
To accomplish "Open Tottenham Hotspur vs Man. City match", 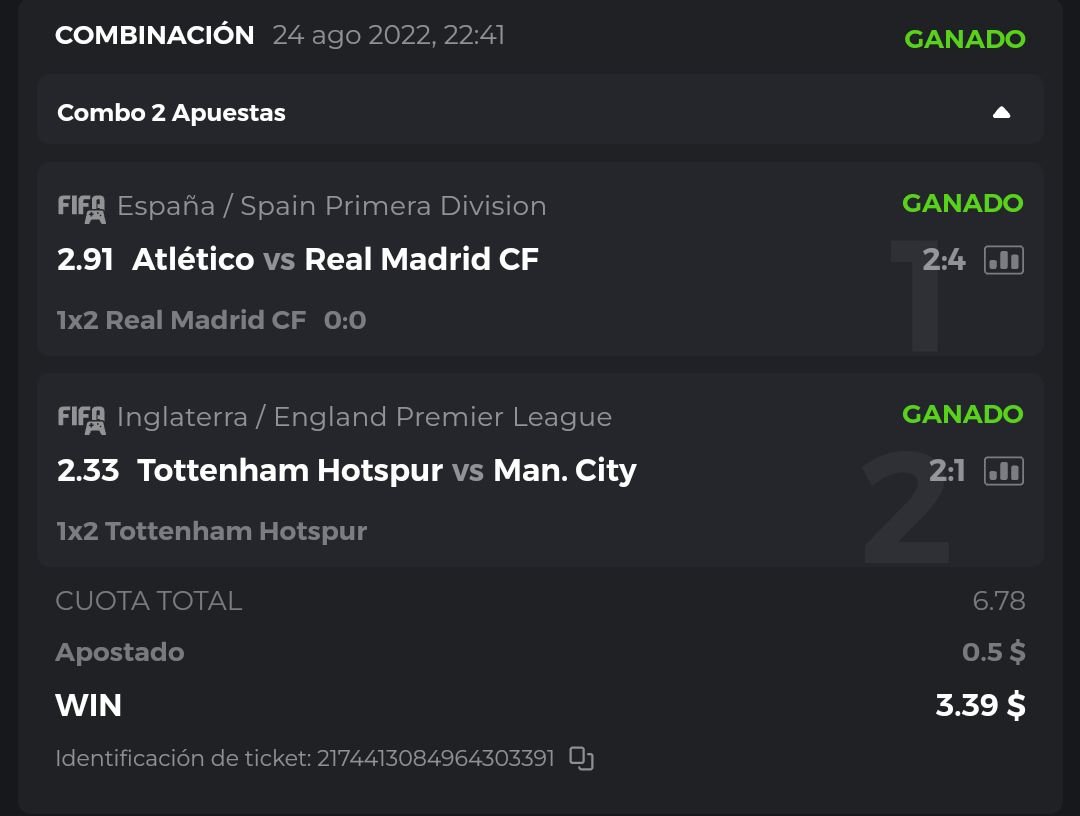I will pos(386,471).
